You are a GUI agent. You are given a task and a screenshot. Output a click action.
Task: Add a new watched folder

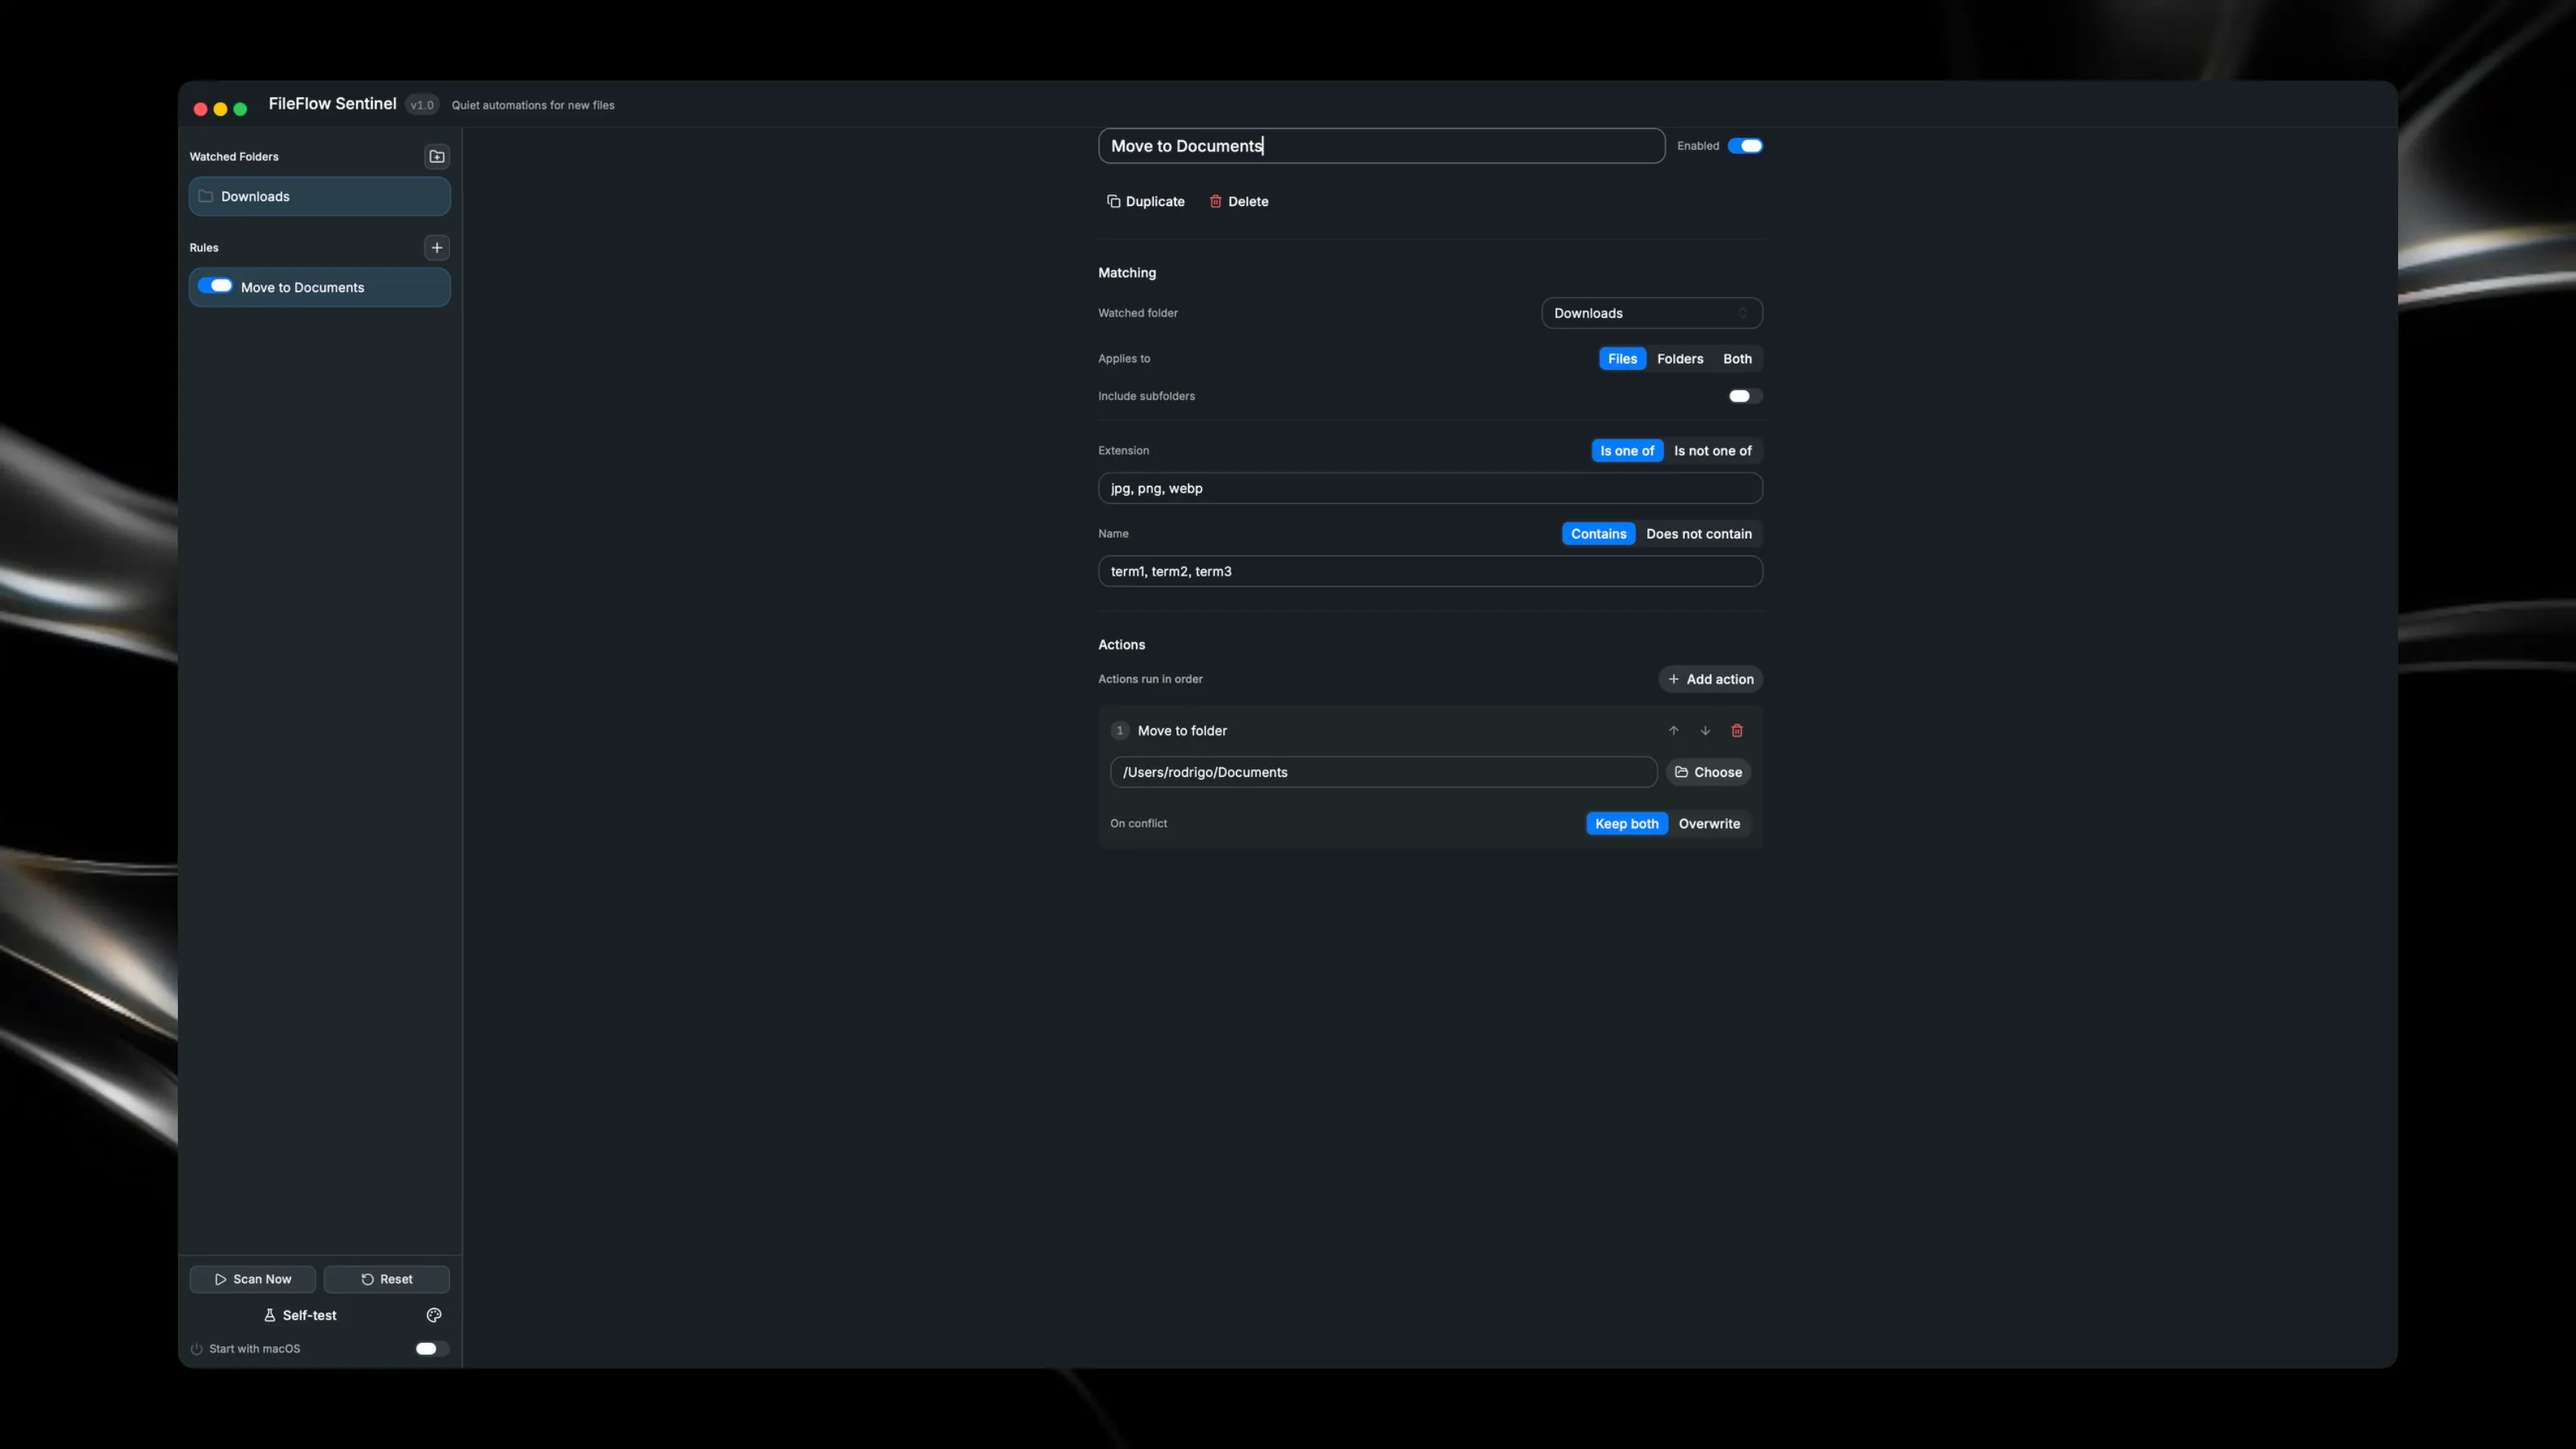pyautogui.click(x=437, y=156)
